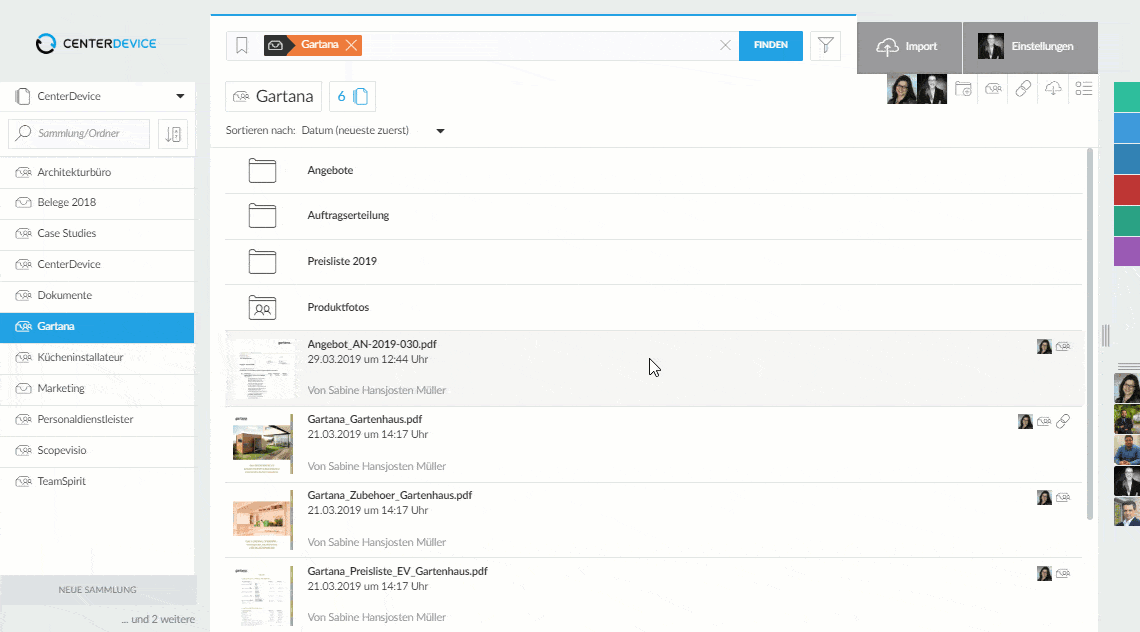Open the Angebote folder icon
The image size is (1140, 632).
262,170
